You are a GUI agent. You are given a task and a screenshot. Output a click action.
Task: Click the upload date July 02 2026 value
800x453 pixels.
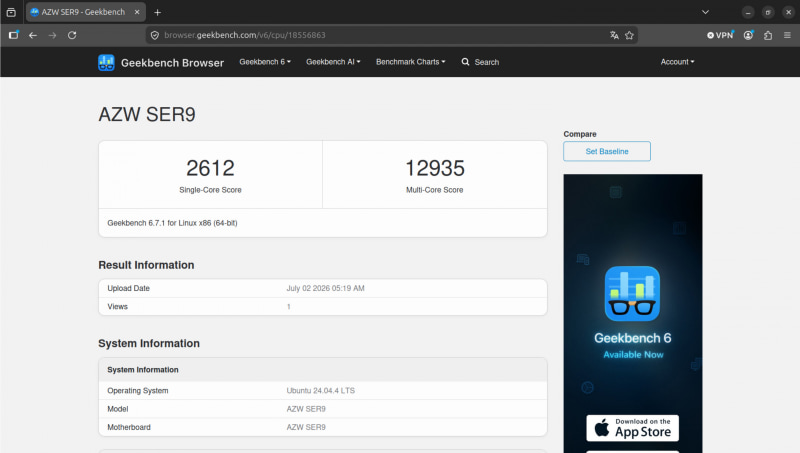(326, 288)
